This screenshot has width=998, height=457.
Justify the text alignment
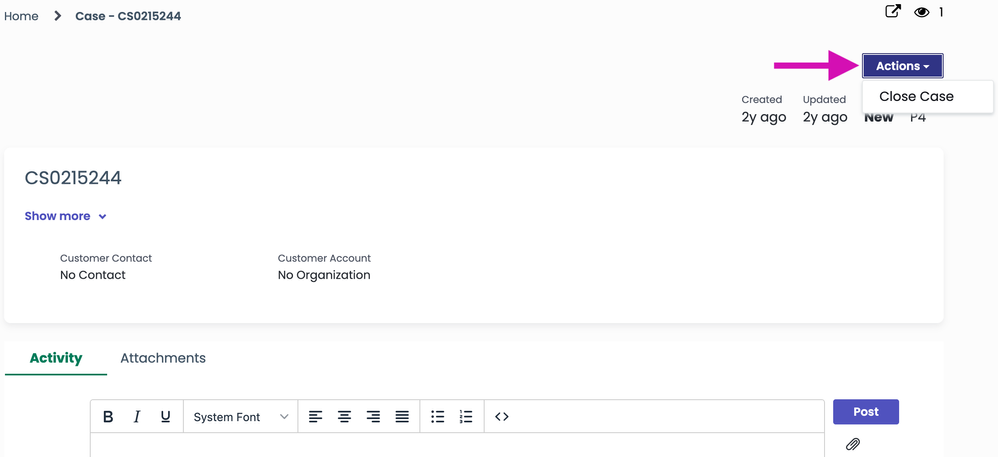[402, 417]
